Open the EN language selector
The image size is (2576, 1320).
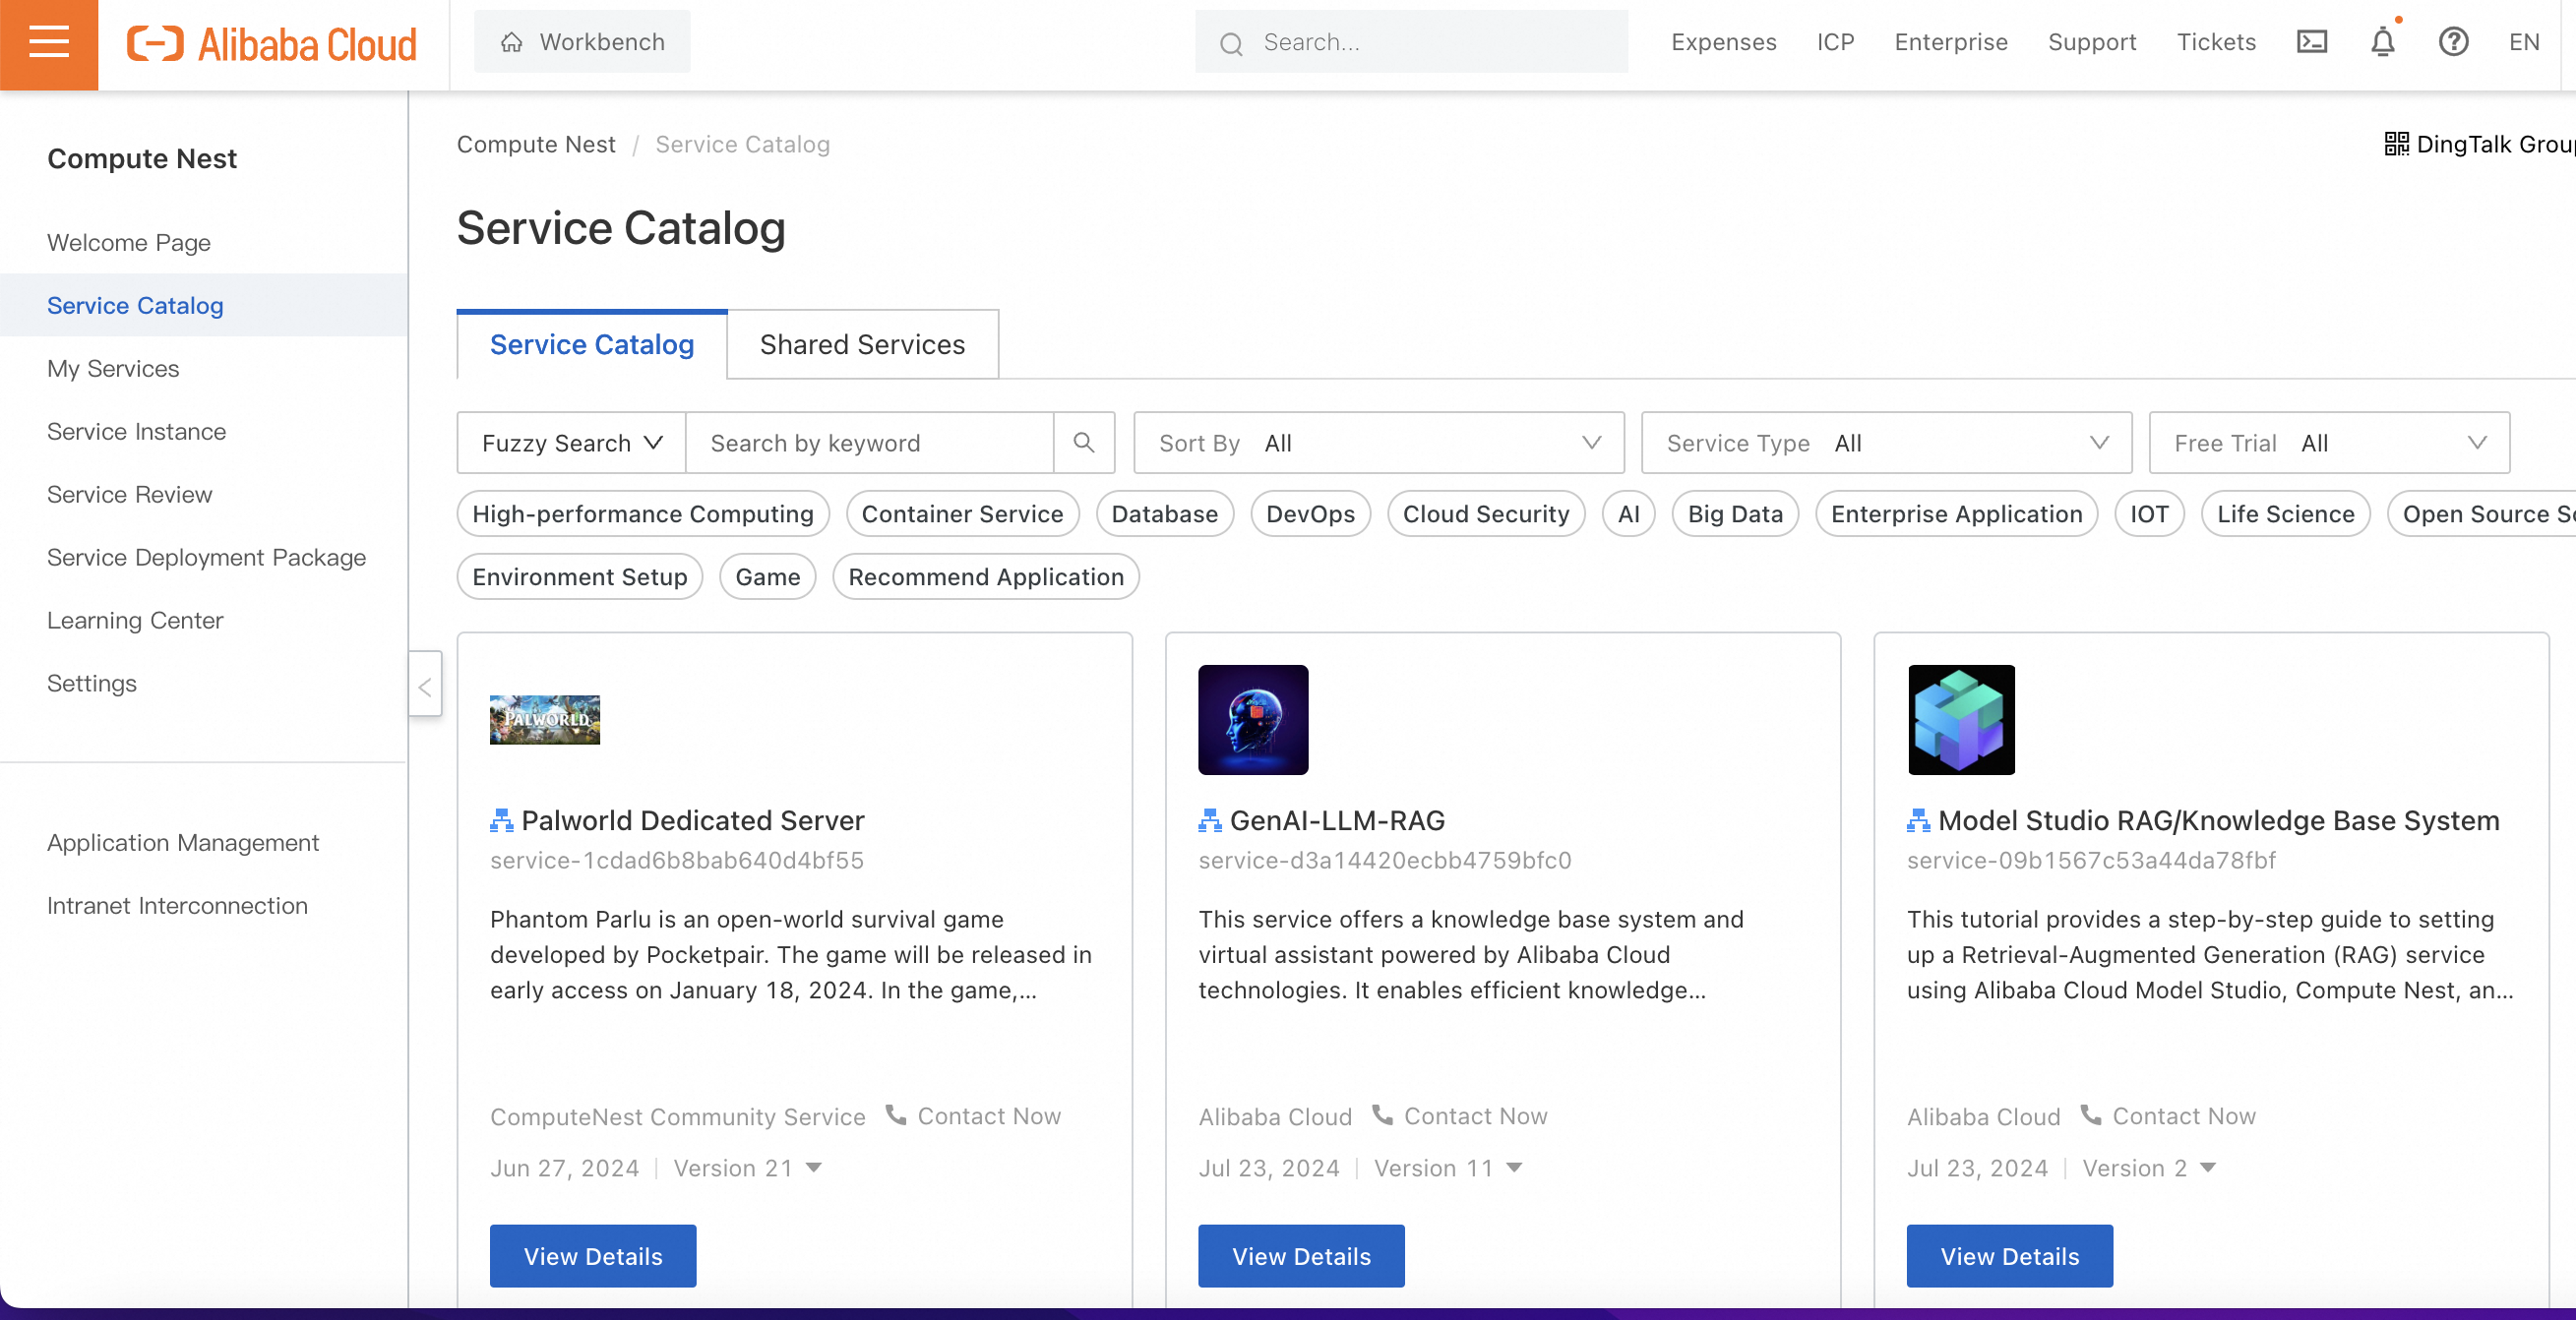pos(2523,42)
